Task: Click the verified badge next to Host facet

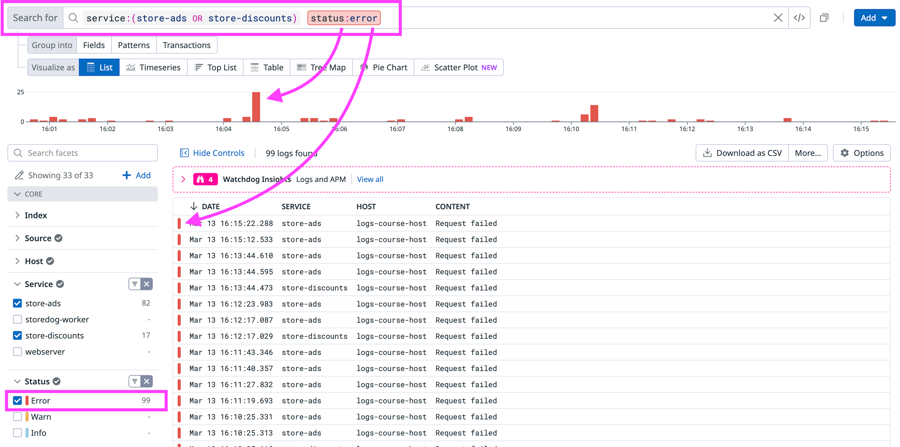Action: pyautogui.click(x=50, y=261)
